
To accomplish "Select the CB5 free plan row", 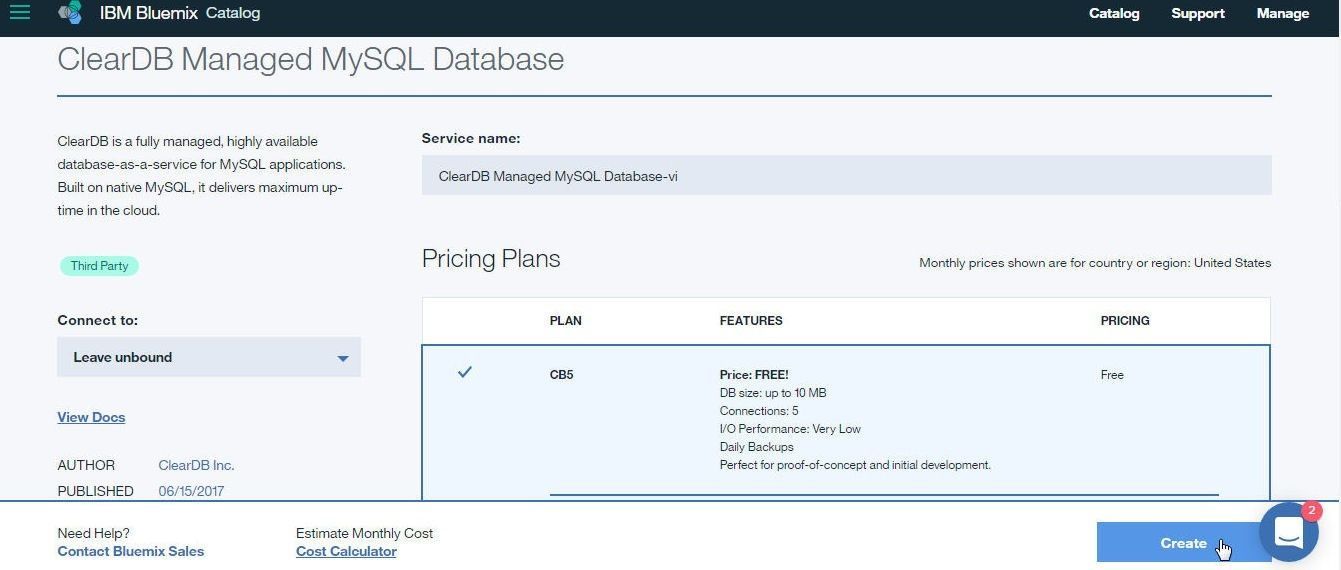I will (x=846, y=422).
